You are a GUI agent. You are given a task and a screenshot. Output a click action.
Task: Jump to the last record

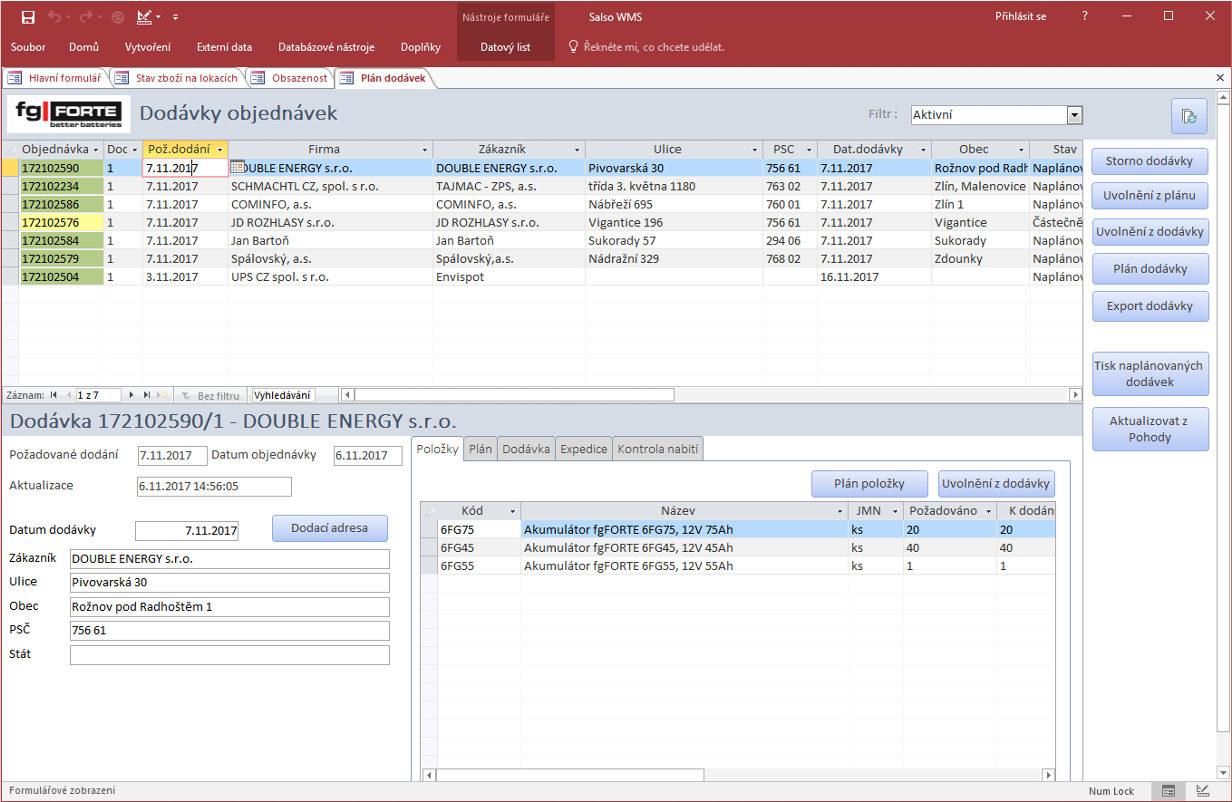coord(146,395)
